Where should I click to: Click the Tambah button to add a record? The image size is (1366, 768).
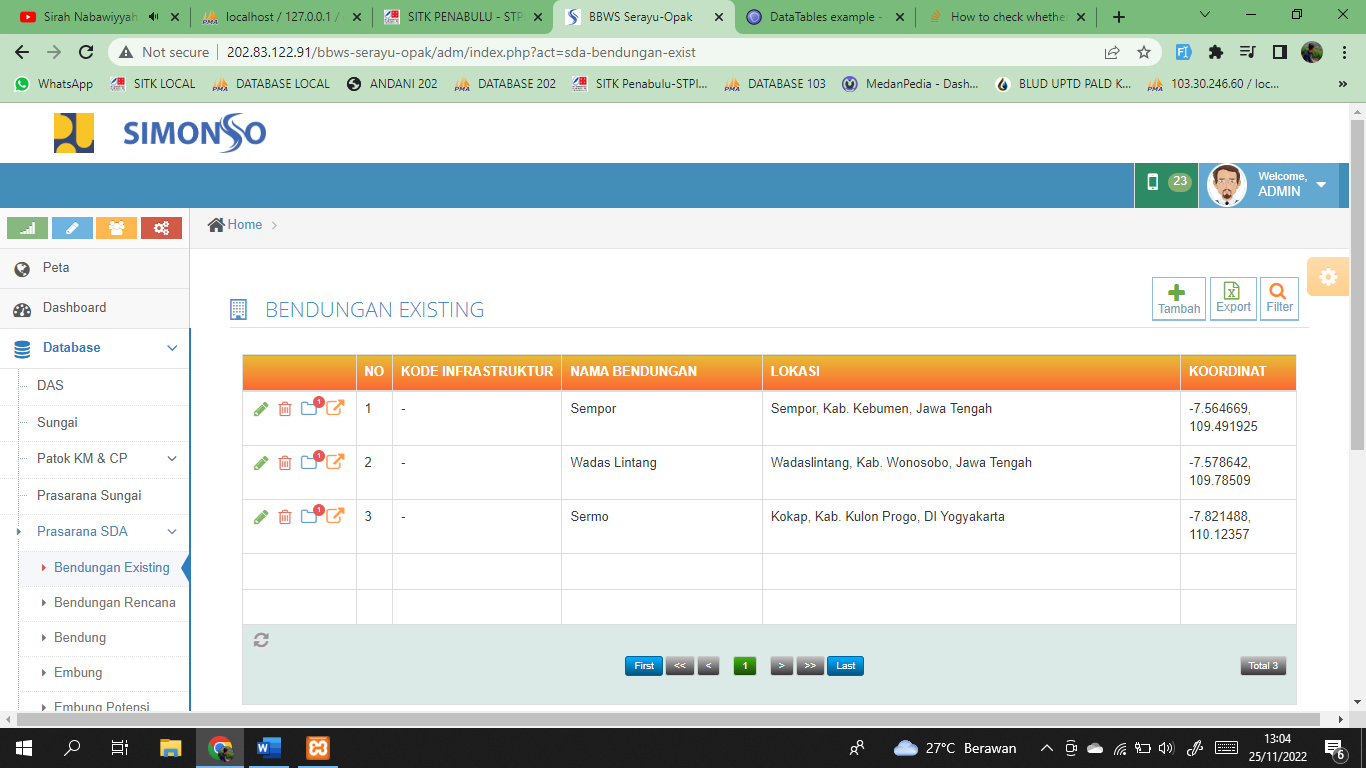[1179, 299]
